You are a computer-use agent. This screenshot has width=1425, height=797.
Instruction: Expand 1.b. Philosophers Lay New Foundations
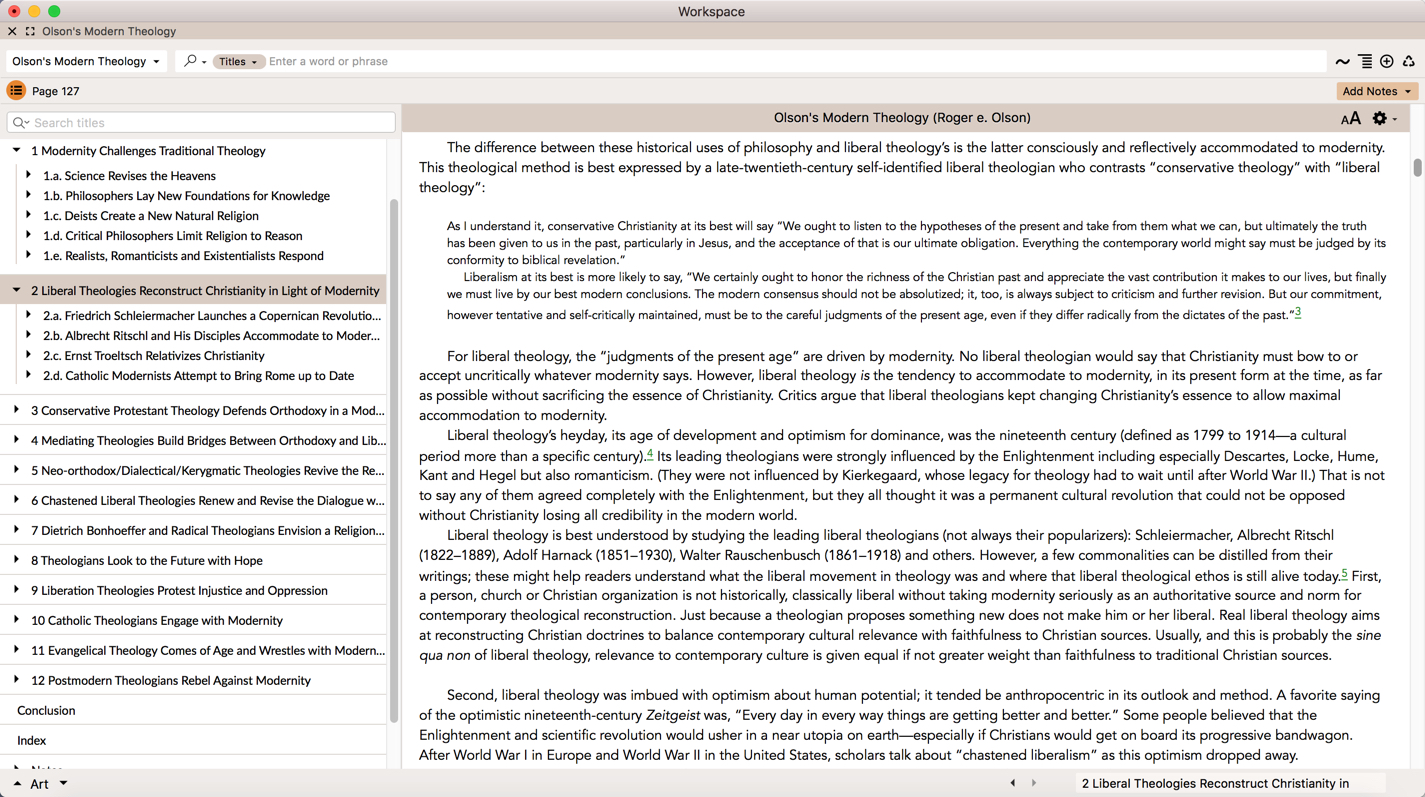pyautogui.click(x=28, y=195)
